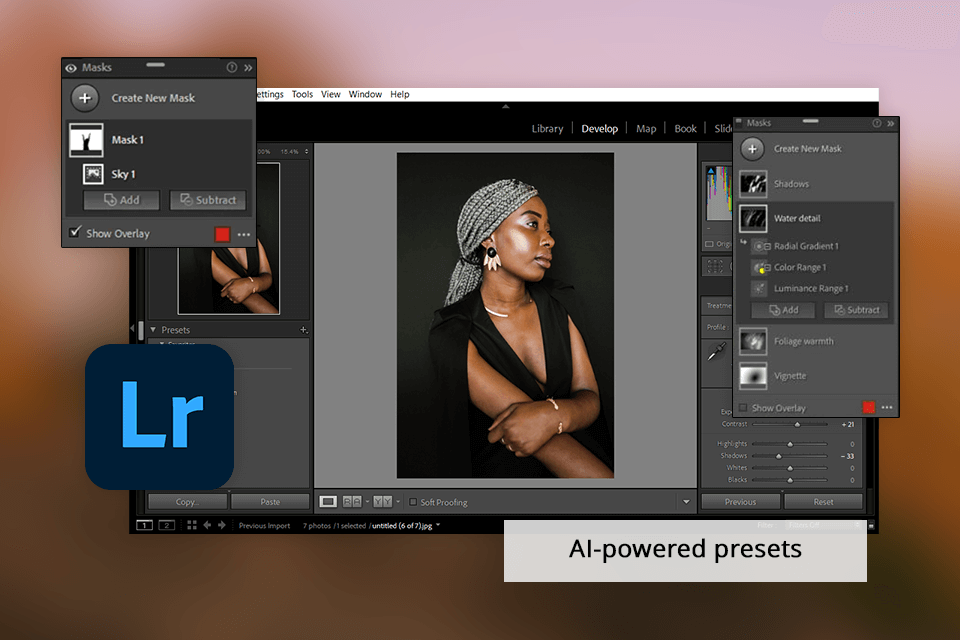The width and height of the screenshot is (960, 640).
Task: Choose the loupe view icon in the toolbar
Action: tap(328, 502)
